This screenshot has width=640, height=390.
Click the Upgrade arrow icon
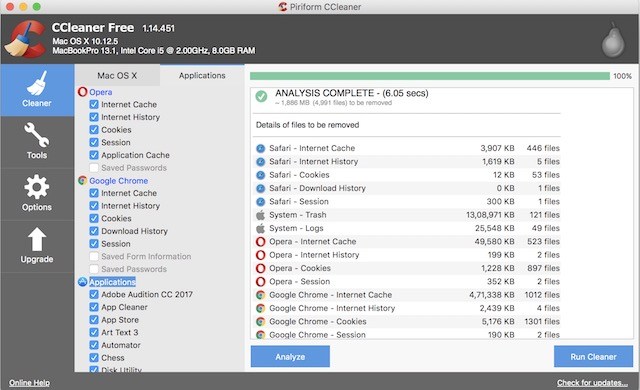tap(37, 239)
